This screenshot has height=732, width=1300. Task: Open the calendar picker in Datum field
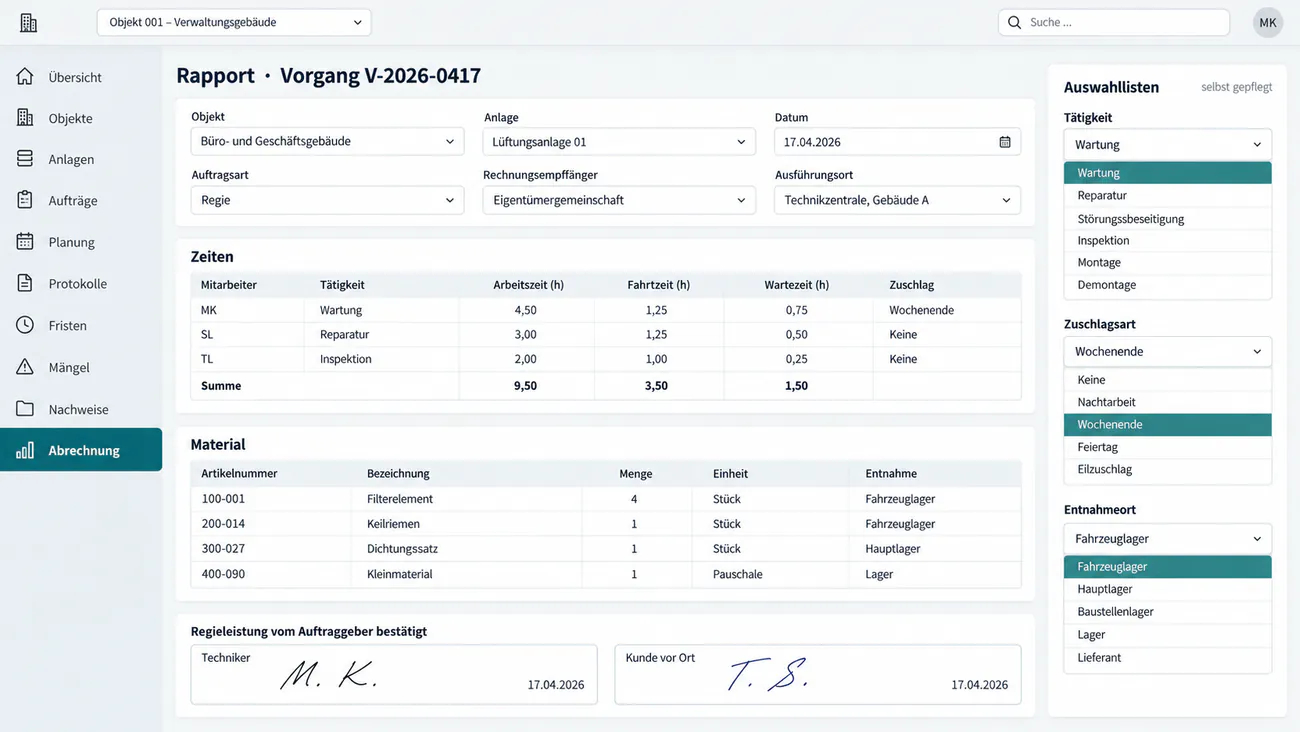[x=1005, y=142]
